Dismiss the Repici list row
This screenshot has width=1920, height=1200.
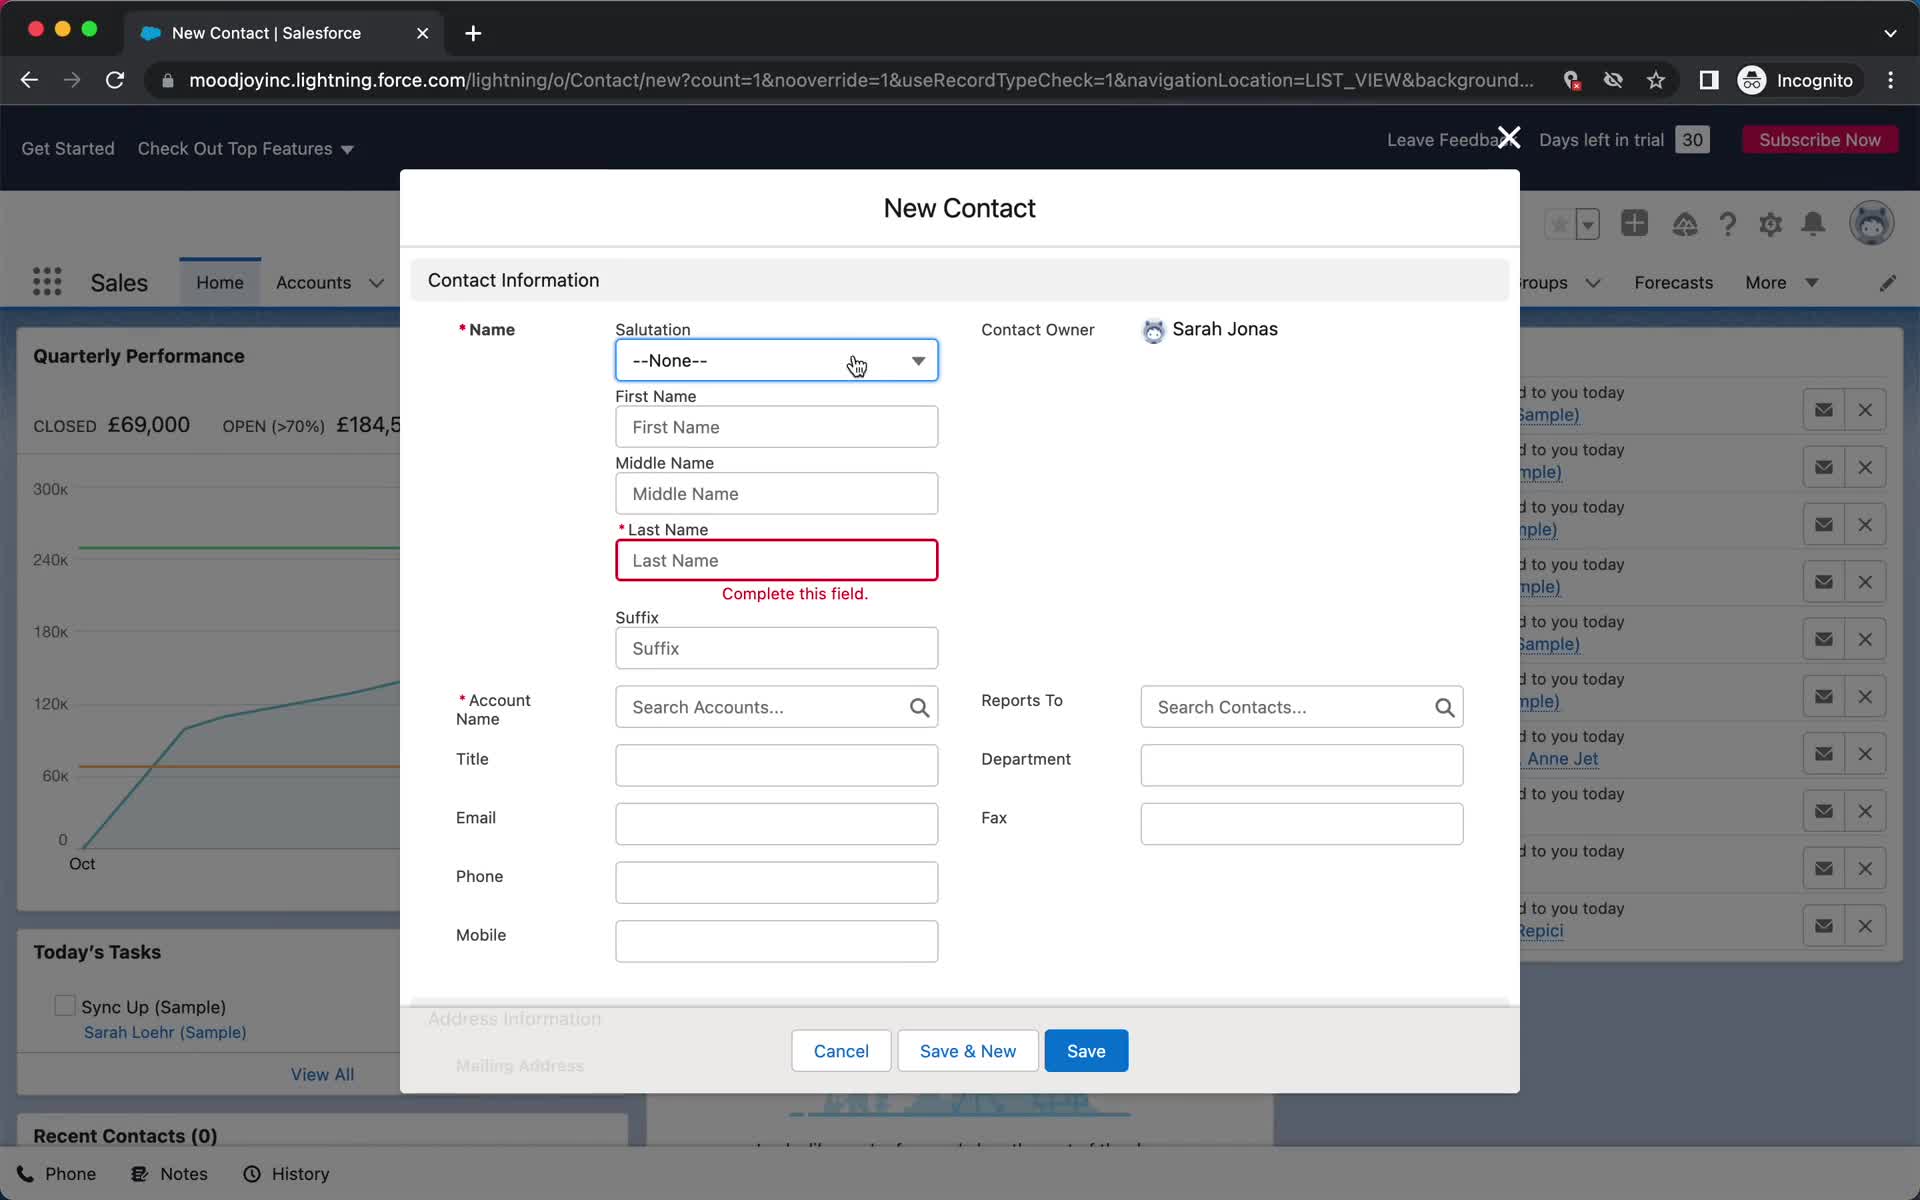(x=1865, y=926)
